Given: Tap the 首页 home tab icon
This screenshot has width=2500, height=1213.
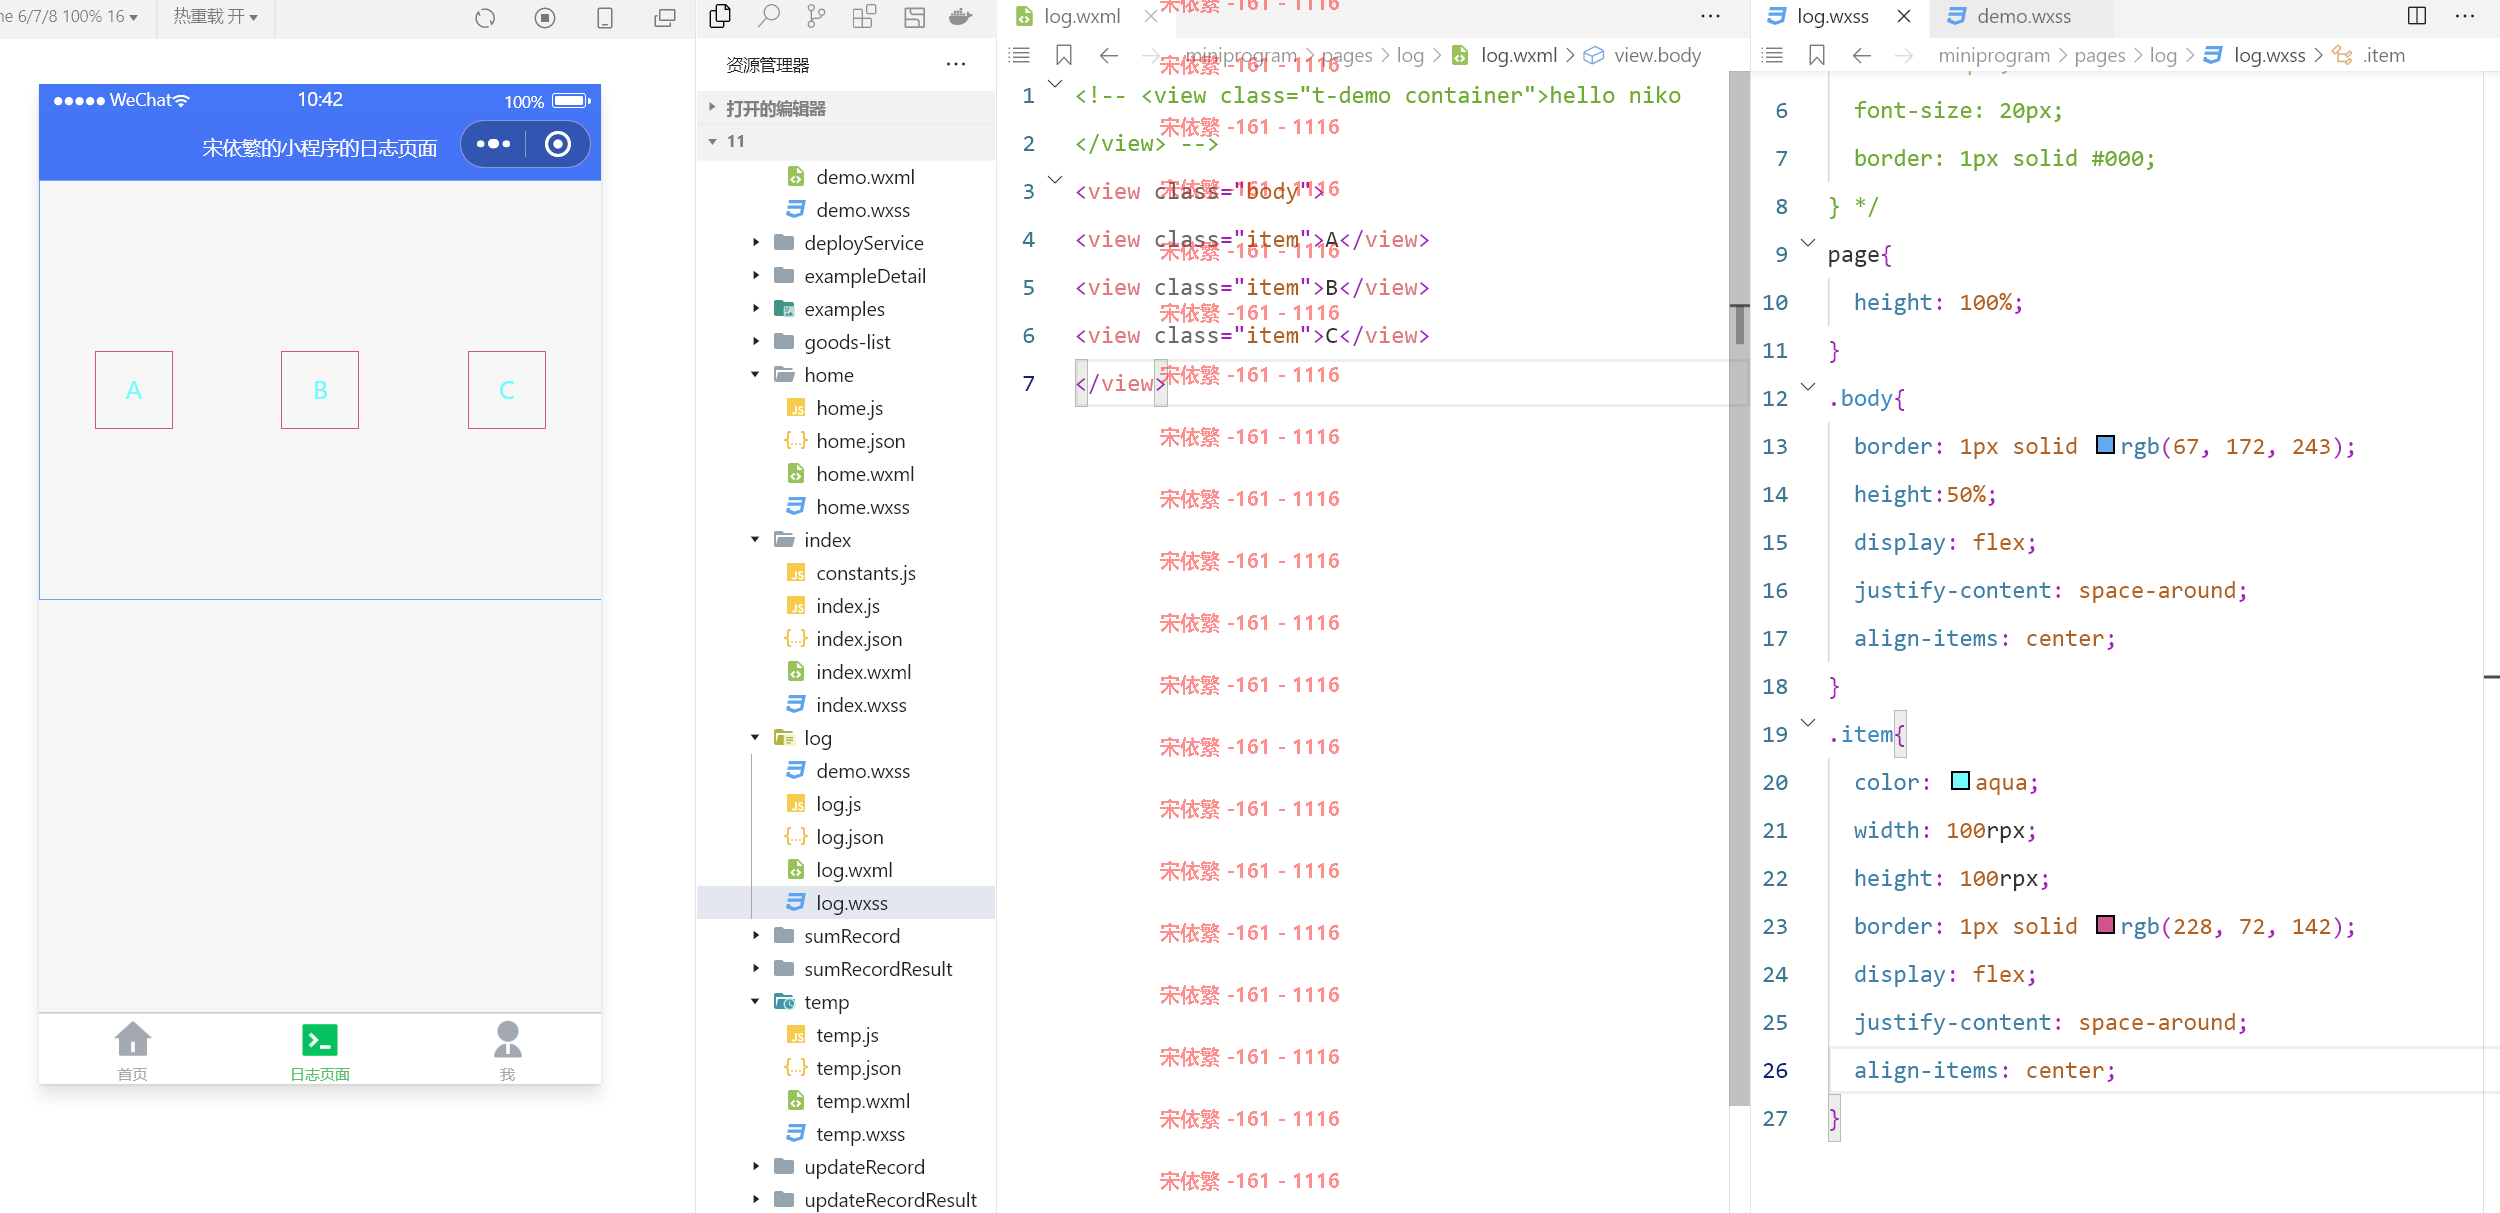Looking at the screenshot, I should [x=132, y=1039].
